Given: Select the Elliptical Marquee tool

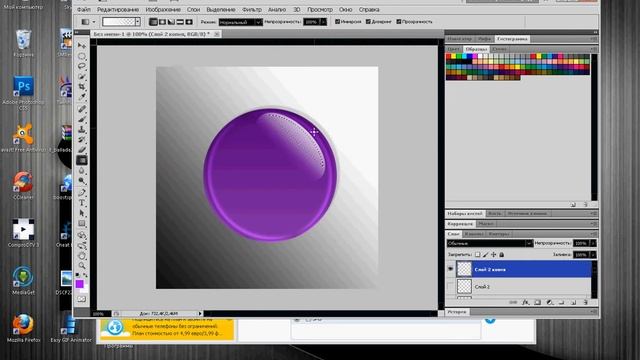Looking at the screenshot, I should (x=82, y=56).
